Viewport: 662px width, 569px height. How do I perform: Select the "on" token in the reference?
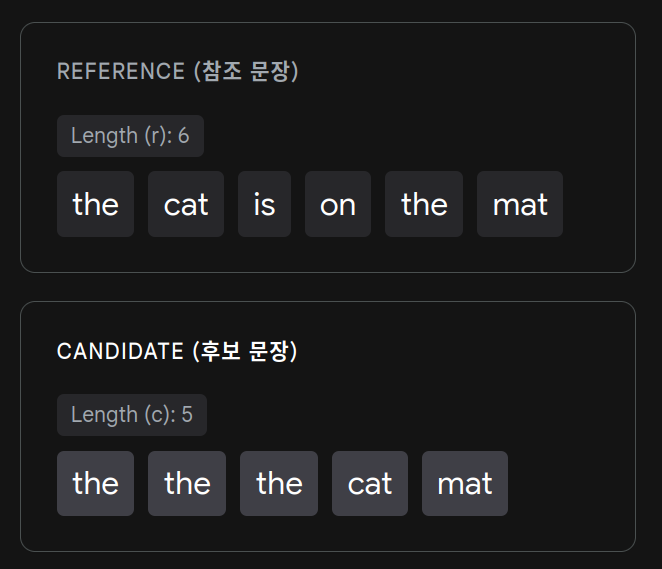tap(338, 204)
